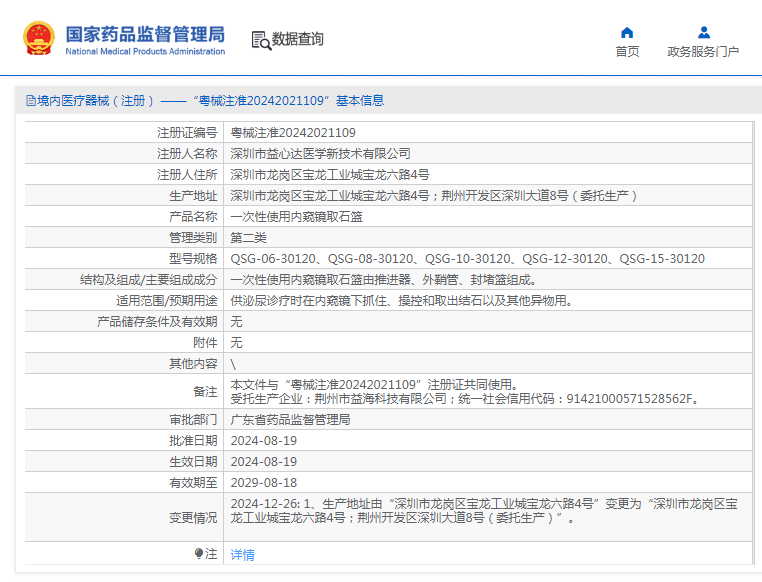
Task: Click the lightbulb icon beside 注
Action: tap(198, 553)
